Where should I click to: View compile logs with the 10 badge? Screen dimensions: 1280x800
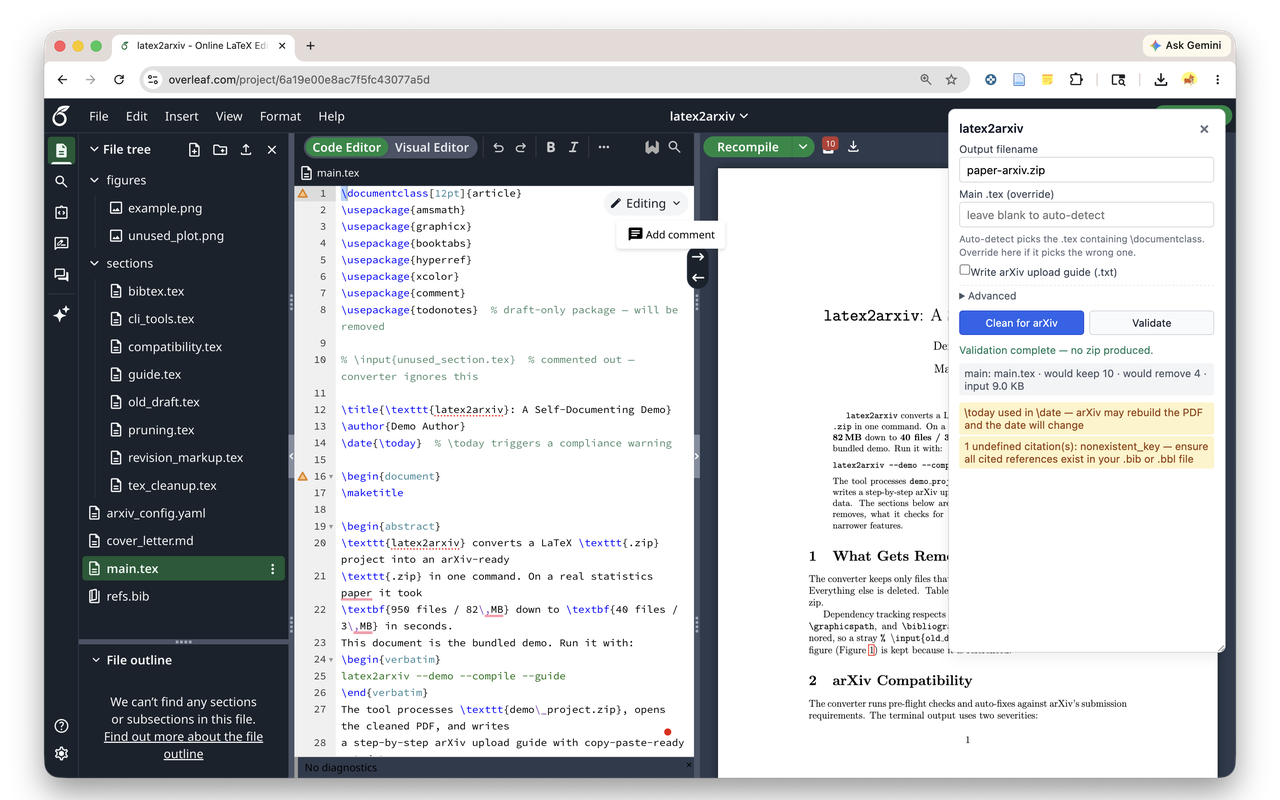click(829, 146)
